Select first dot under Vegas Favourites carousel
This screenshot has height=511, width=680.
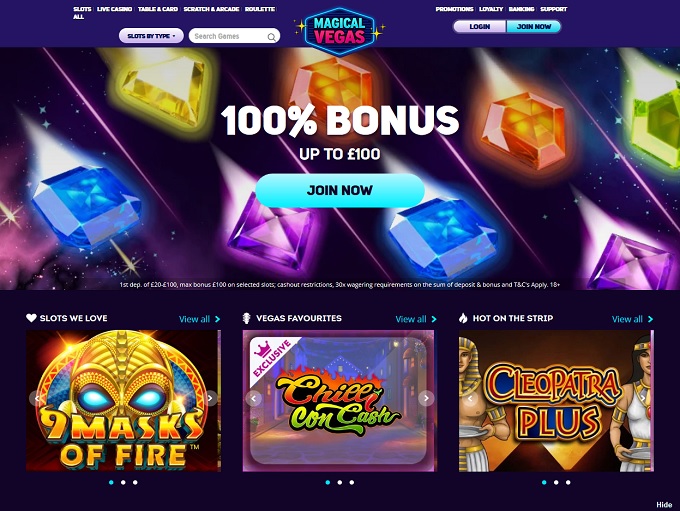(327, 482)
